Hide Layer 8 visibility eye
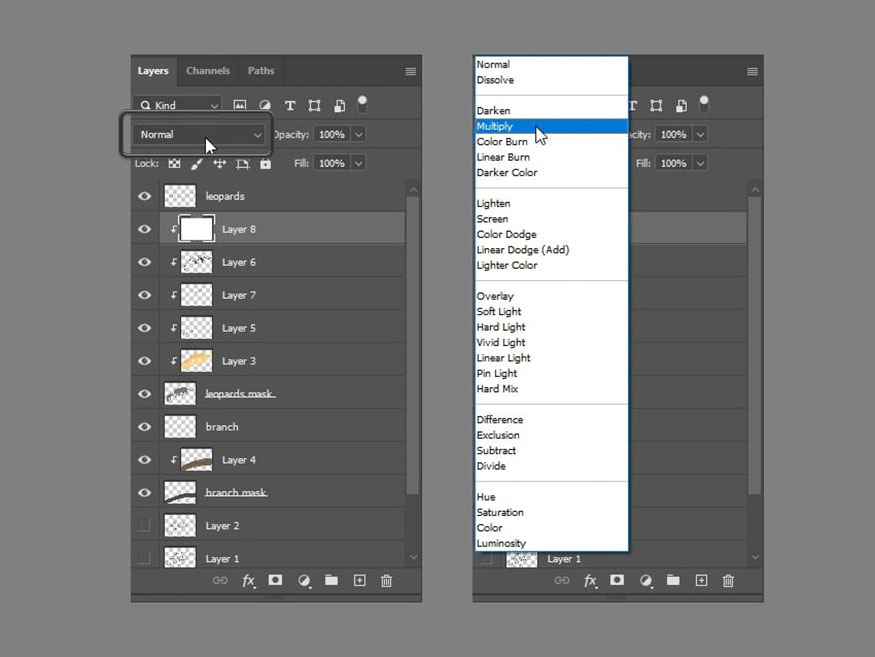 [145, 229]
